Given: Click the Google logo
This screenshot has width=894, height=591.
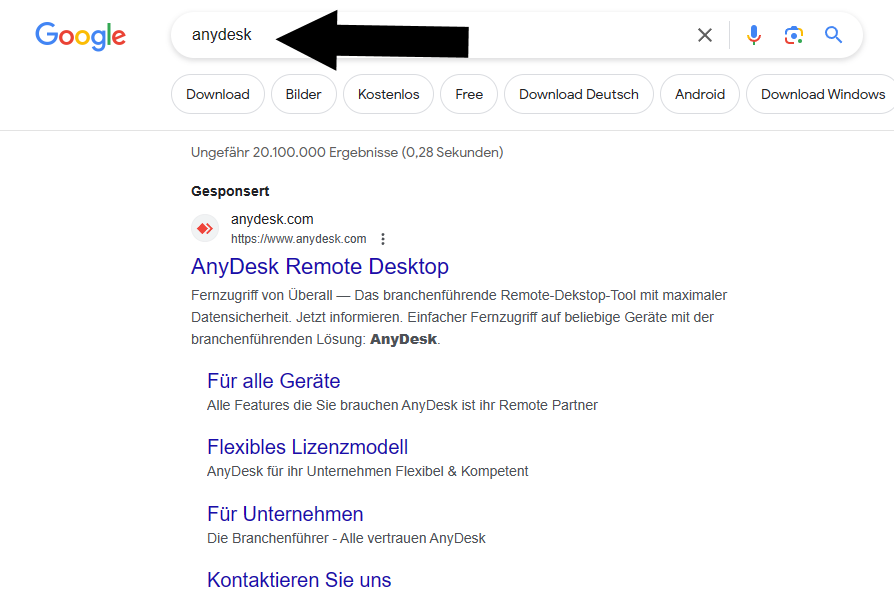Looking at the screenshot, I should click(80, 36).
